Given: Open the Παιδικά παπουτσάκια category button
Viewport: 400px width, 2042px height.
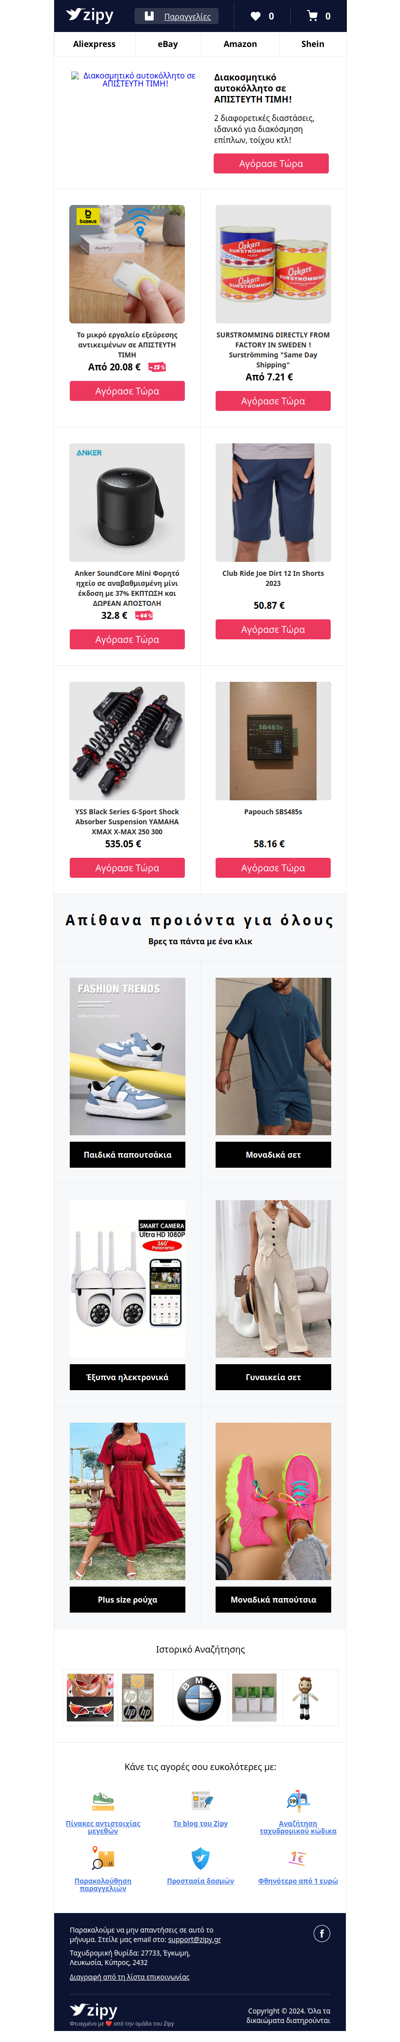Looking at the screenshot, I should click(127, 1155).
